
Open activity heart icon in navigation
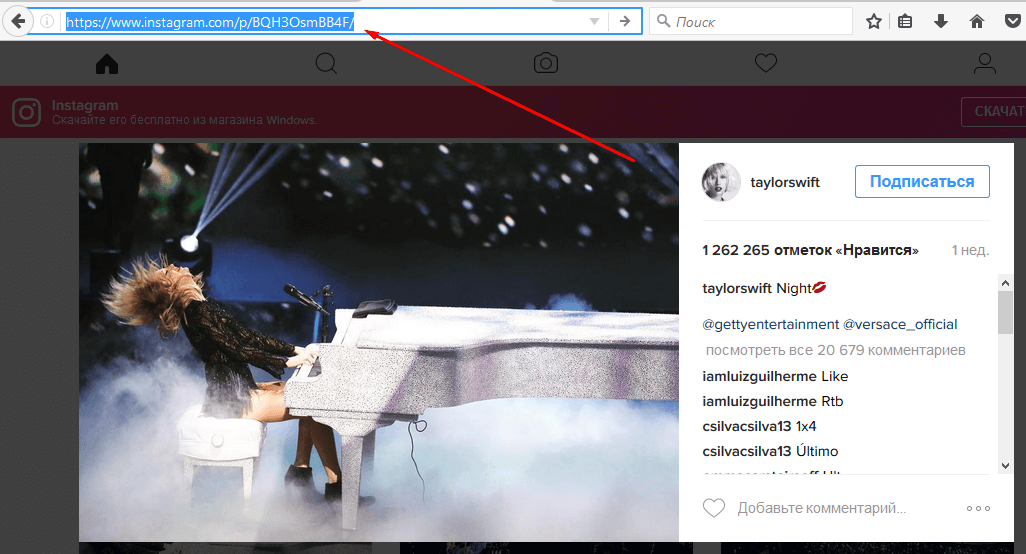coord(765,64)
